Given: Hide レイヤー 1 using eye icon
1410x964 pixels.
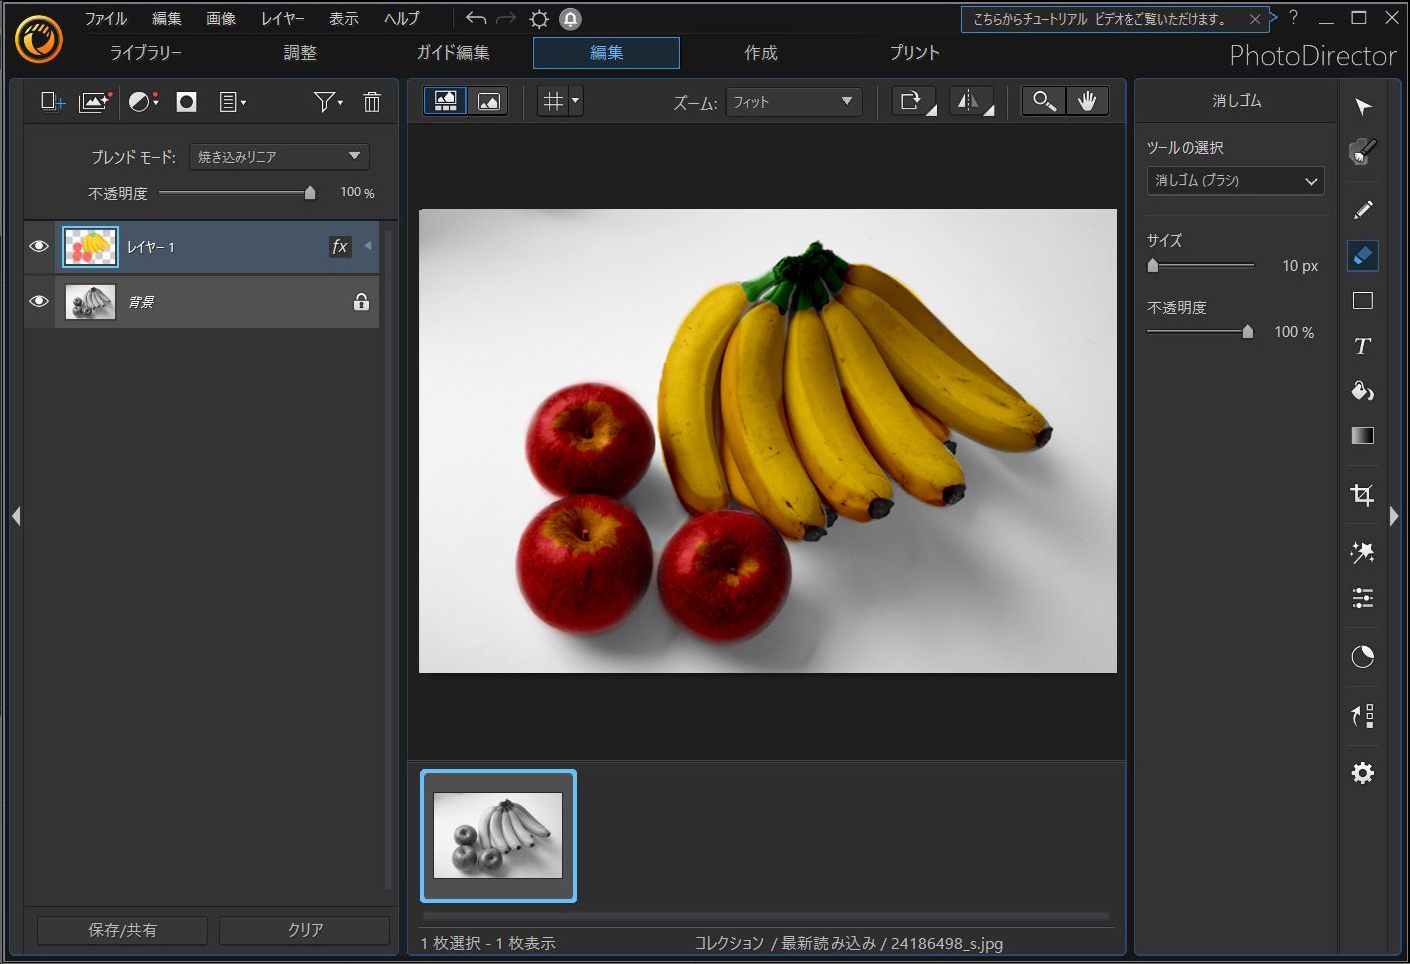Looking at the screenshot, I should click(x=39, y=246).
